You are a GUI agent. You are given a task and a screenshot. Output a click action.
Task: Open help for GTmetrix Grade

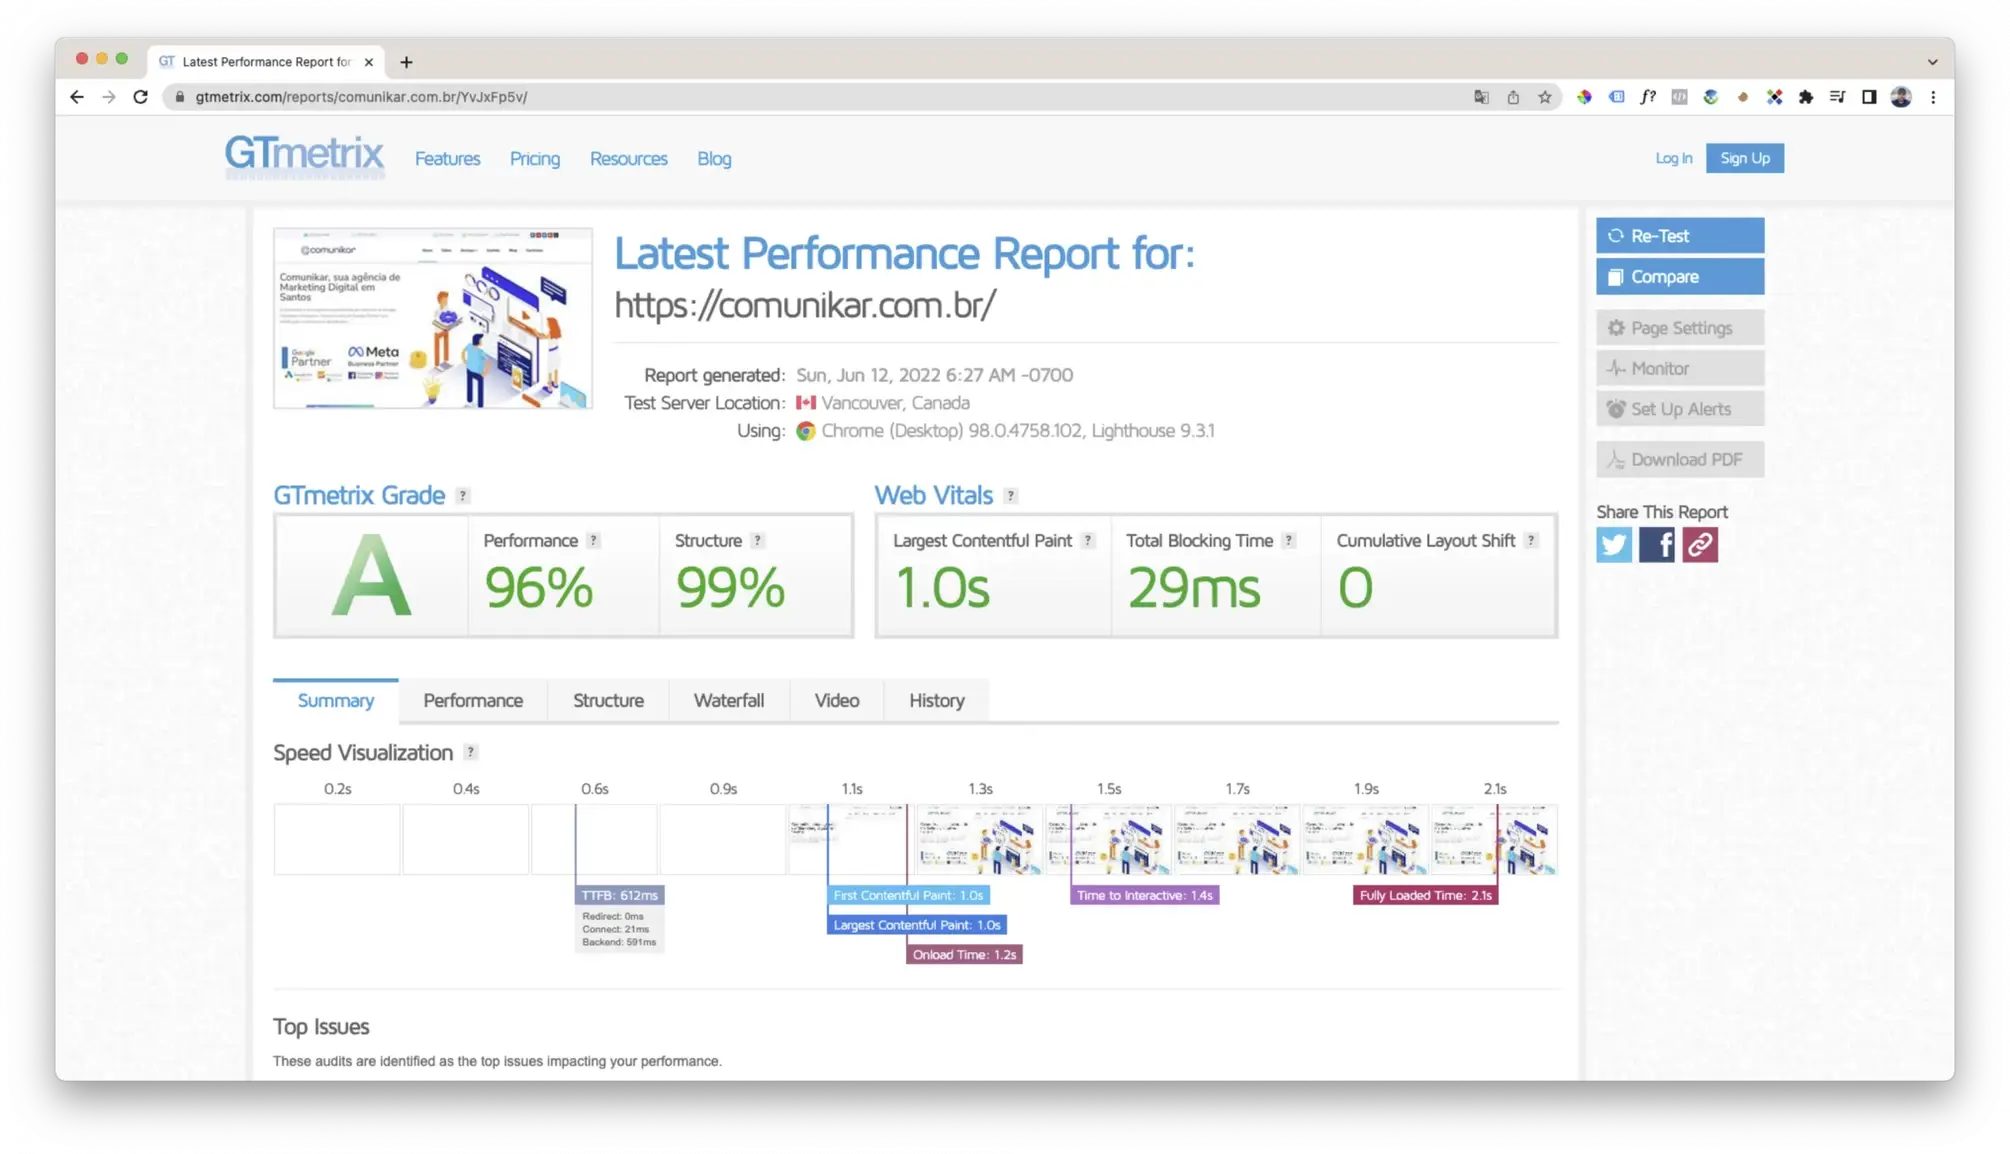pyautogui.click(x=462, y=496)
